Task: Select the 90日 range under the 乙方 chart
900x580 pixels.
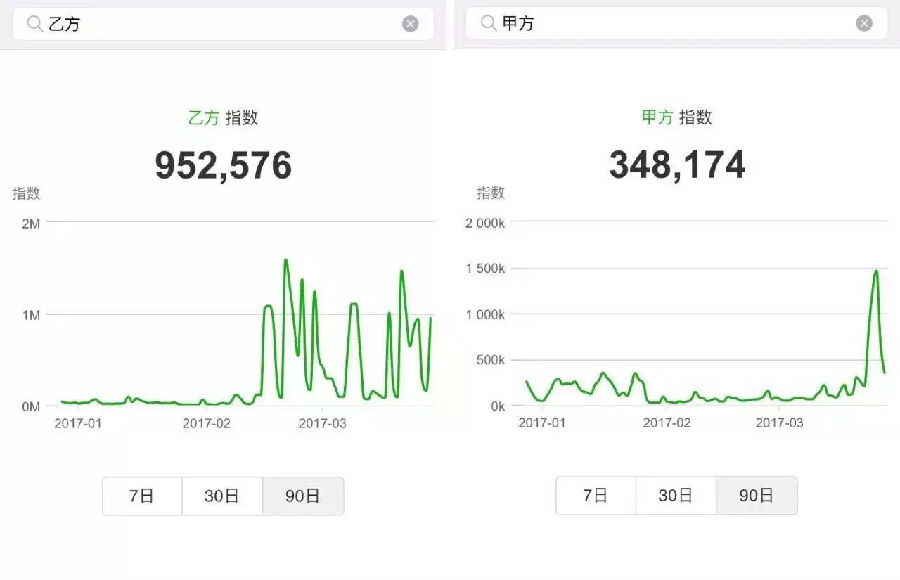Action: tap(303, 496)
